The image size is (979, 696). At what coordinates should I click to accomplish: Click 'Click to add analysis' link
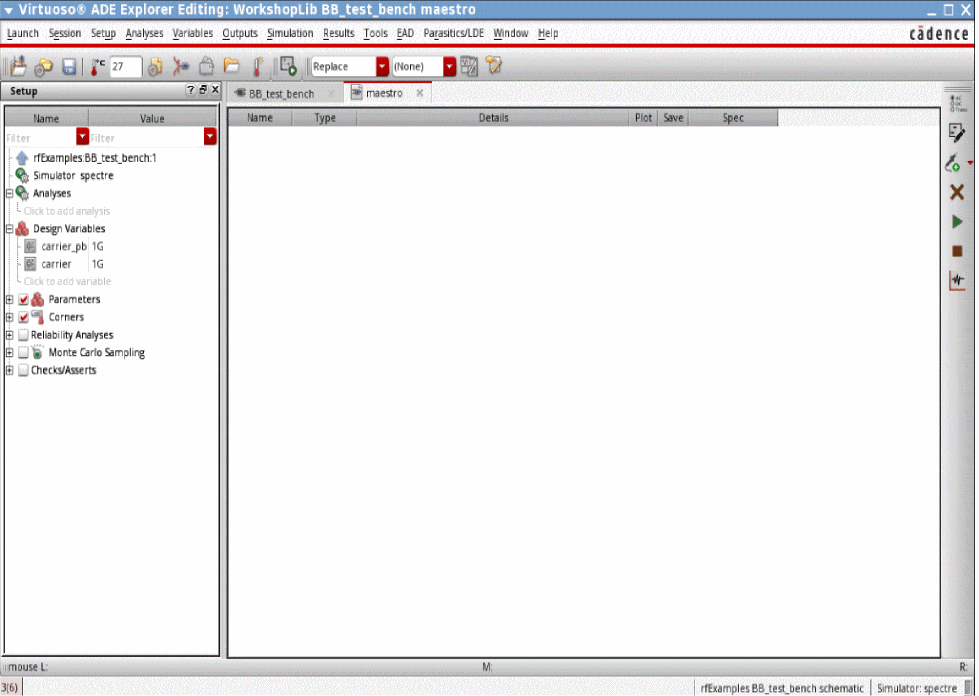(x=67, y=211)
